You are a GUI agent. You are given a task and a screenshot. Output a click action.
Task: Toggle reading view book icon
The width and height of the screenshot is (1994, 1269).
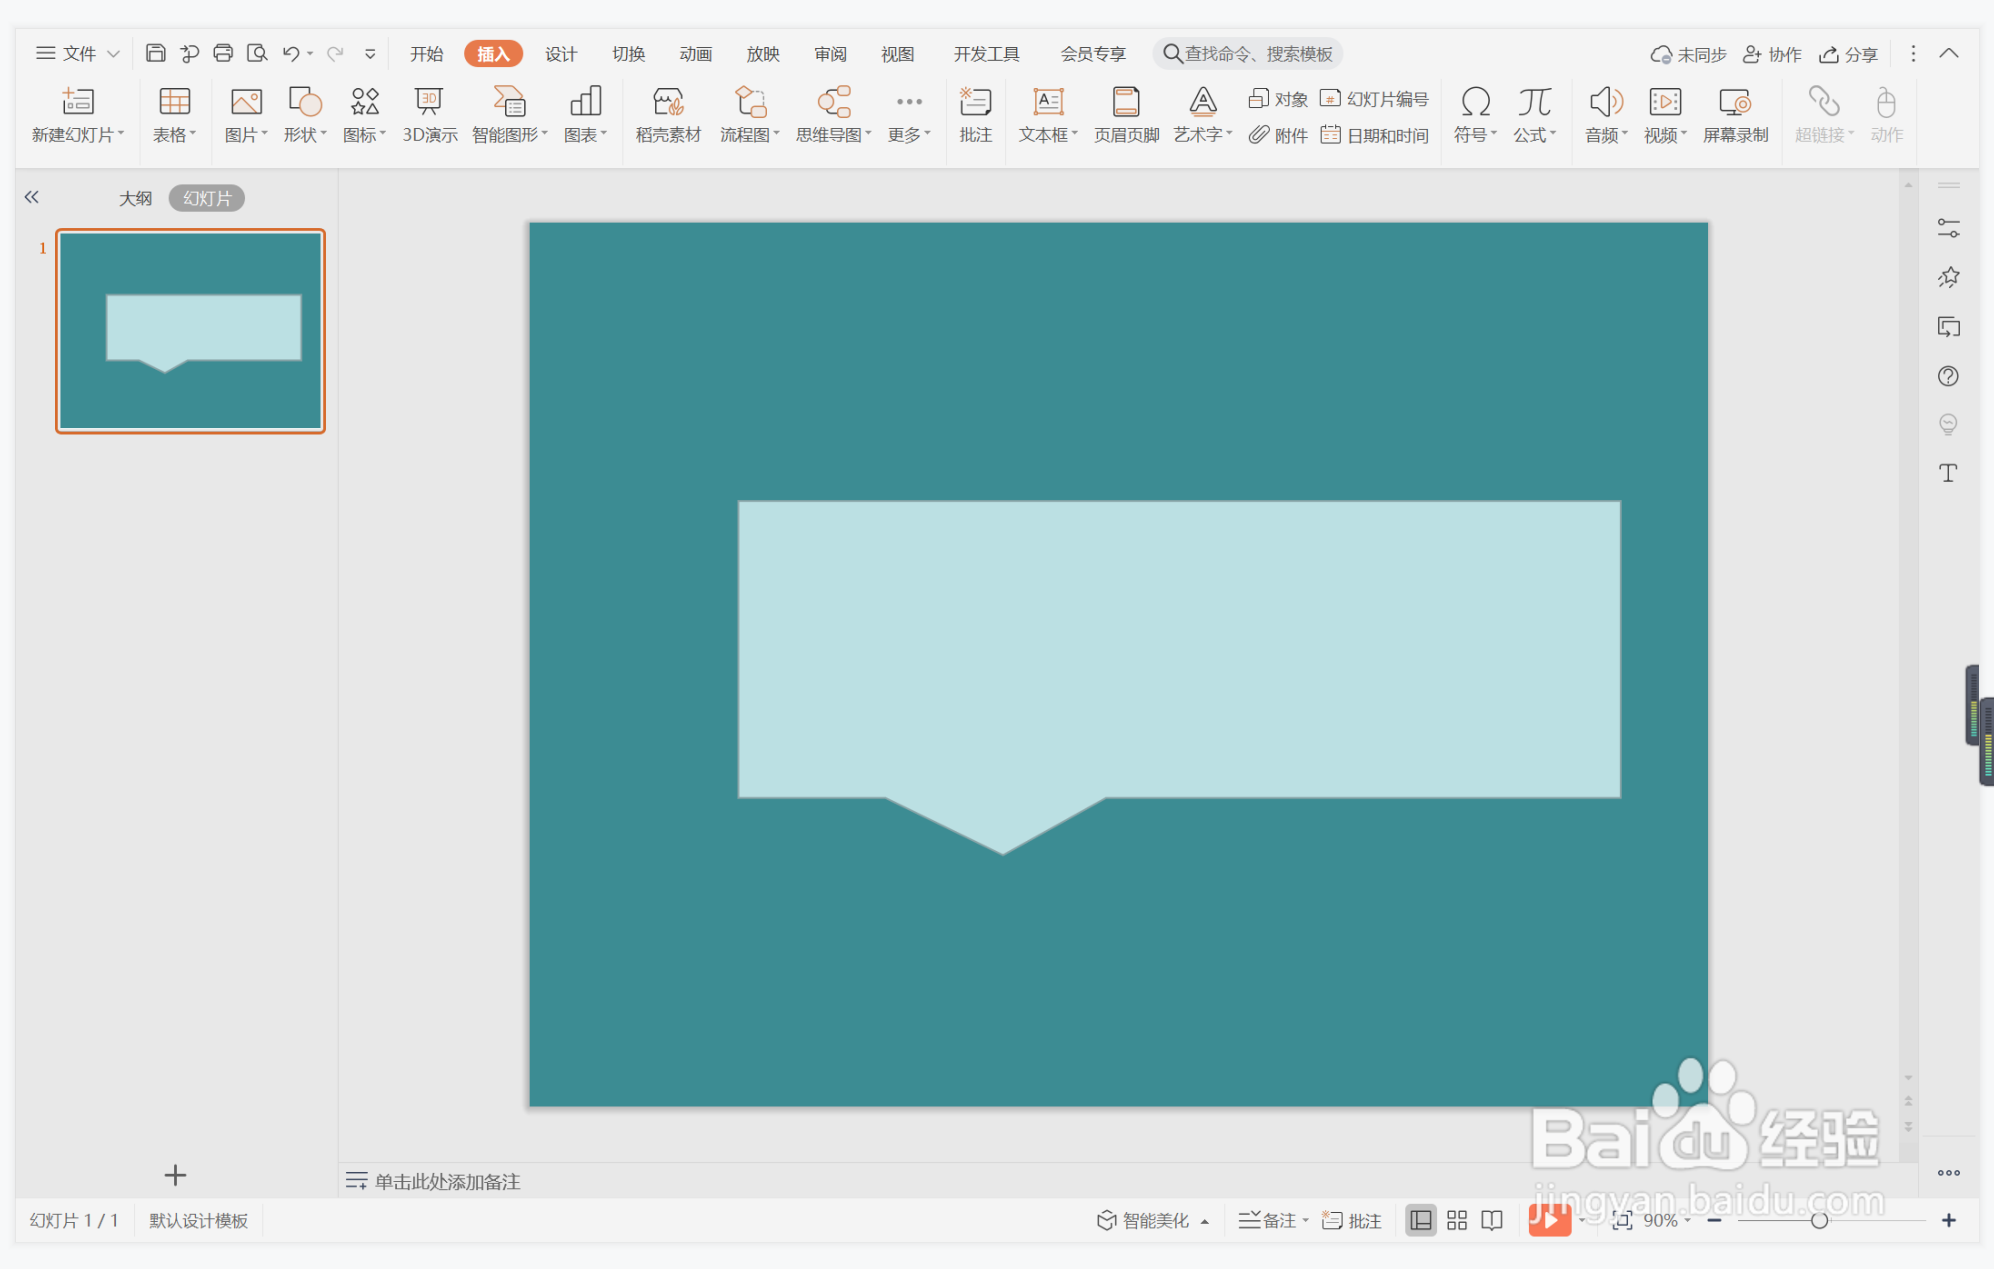tap(1492, 1220)
